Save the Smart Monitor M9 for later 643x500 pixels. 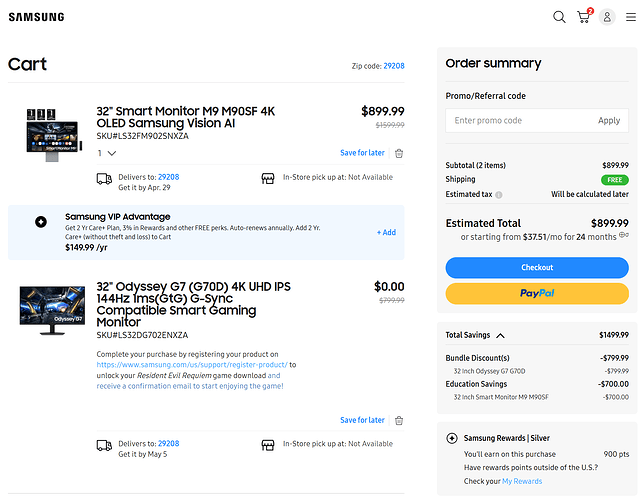coord(362,153)
